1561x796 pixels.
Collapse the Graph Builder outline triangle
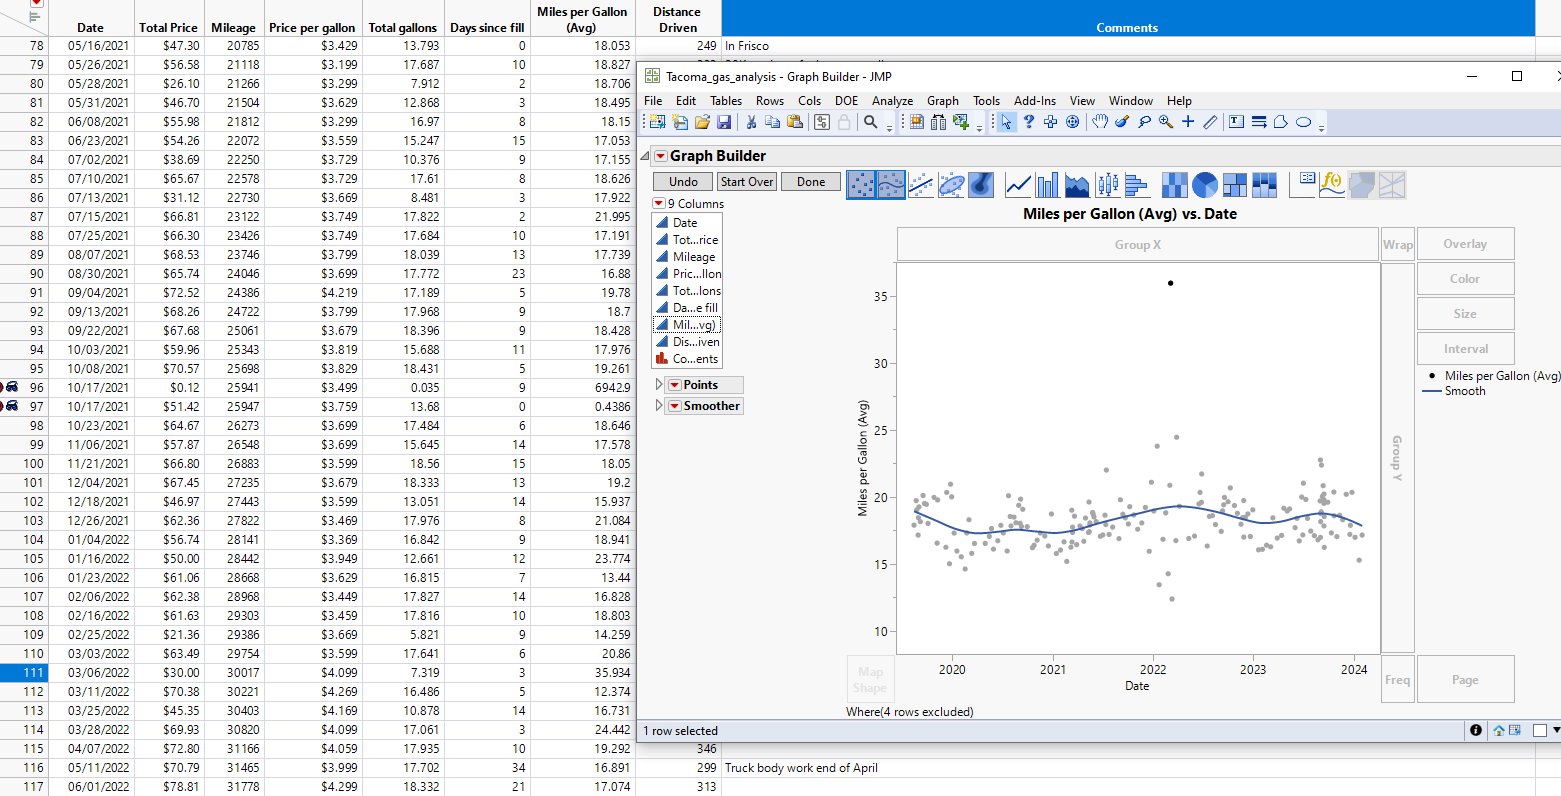pos(645,156)
